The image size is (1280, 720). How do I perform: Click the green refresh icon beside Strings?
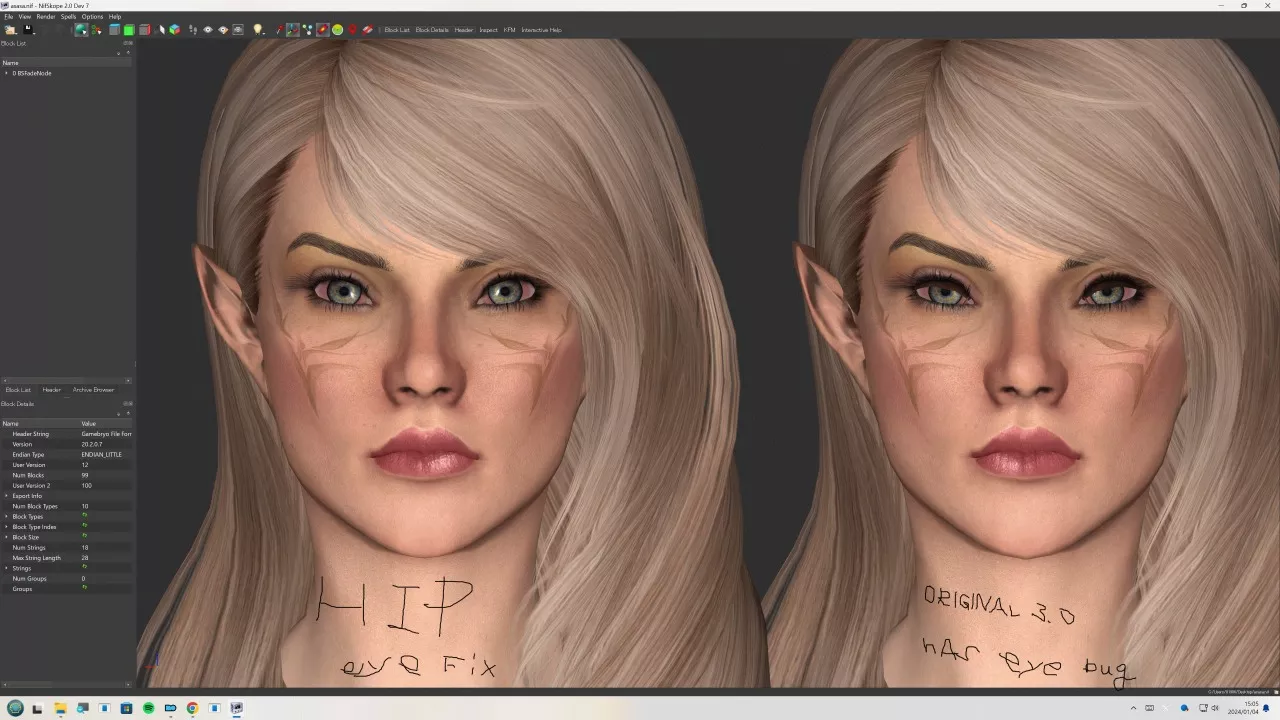84,568
